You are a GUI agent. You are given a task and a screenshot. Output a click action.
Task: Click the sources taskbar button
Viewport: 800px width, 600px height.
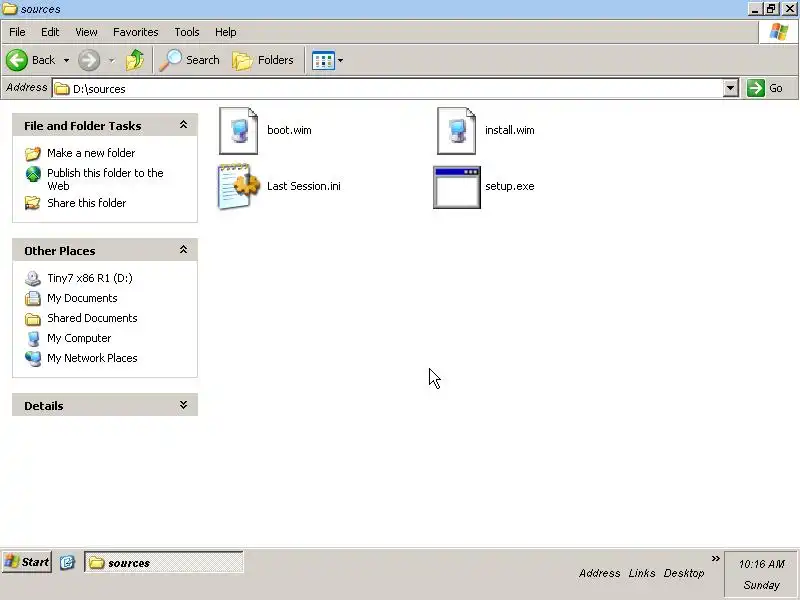[x=163, y=562]
